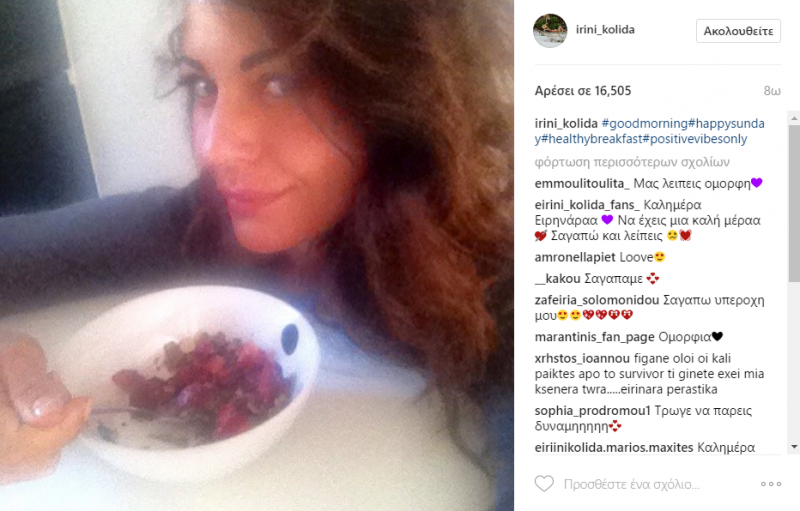Click the Ακολουθείτε following button
The image size is (800, 511).
pyautogui.click(x=738, y=31)
